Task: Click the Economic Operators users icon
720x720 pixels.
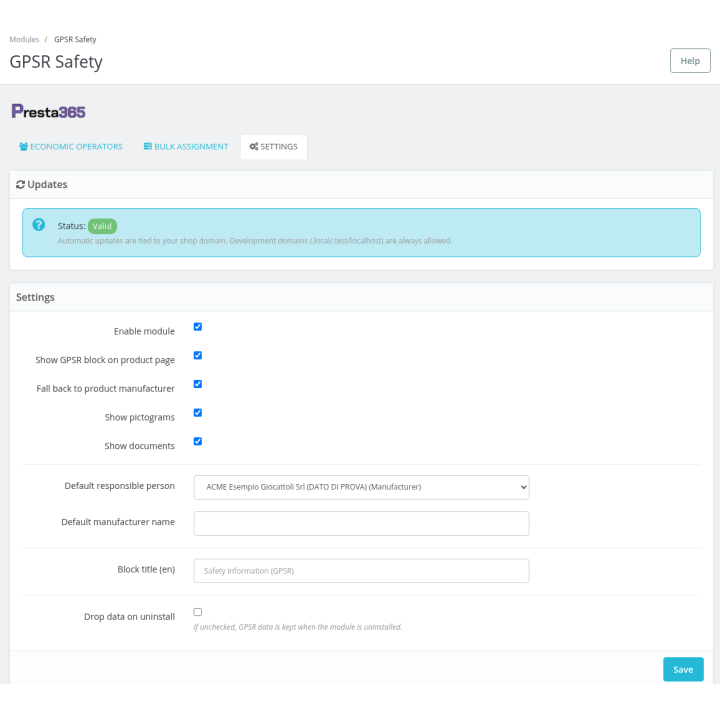Action: coord(23,146)
